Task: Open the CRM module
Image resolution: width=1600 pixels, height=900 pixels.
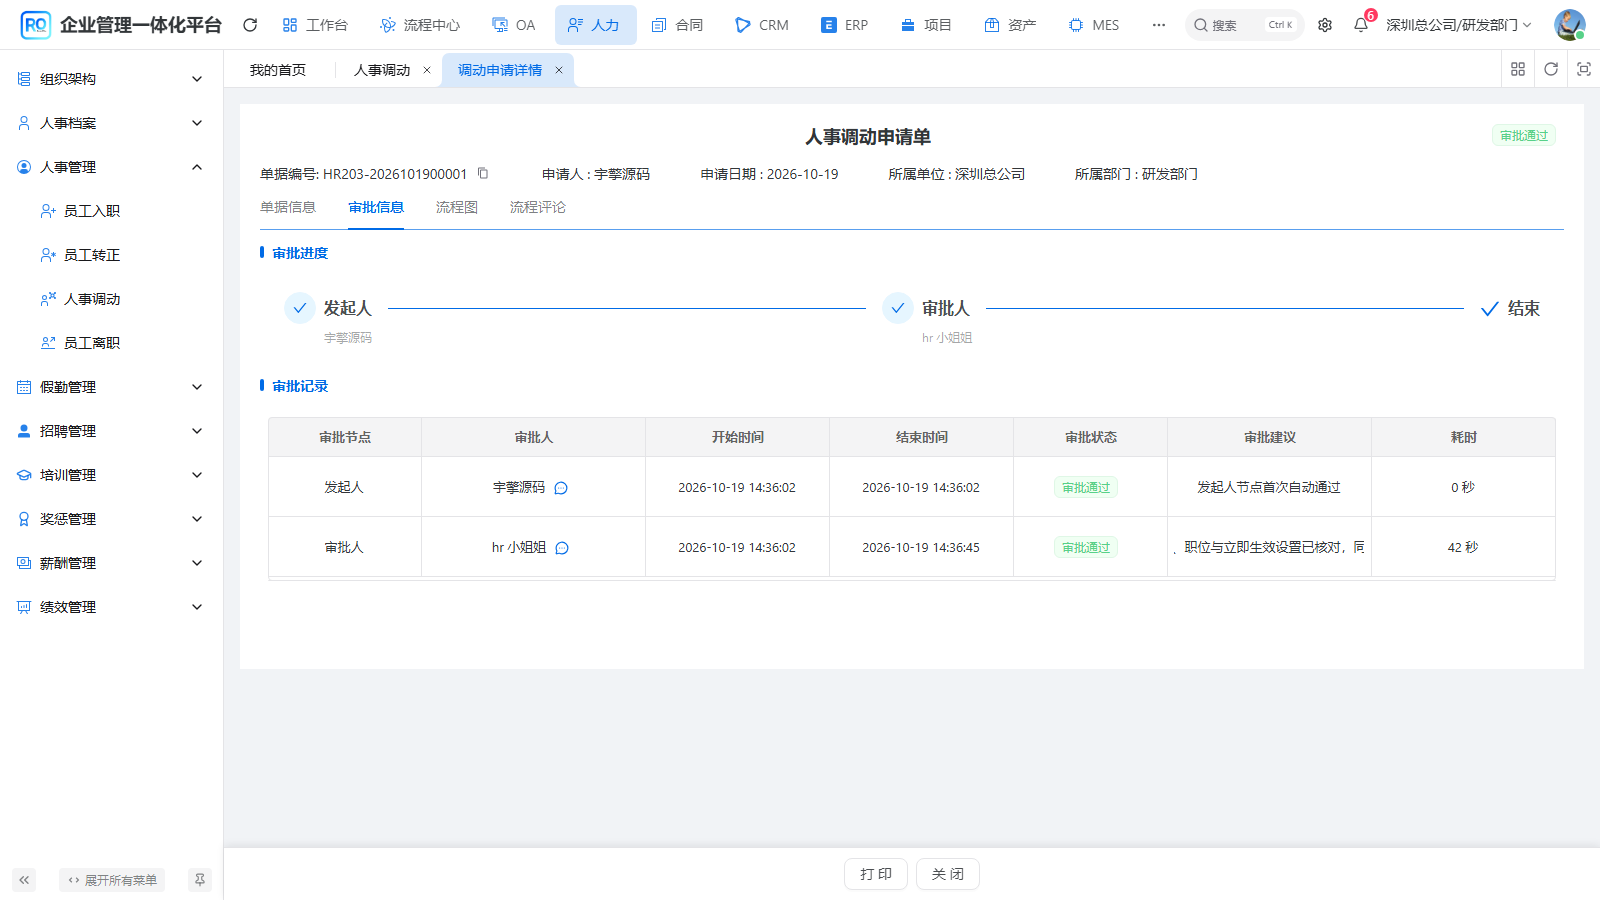Action: 762,25
